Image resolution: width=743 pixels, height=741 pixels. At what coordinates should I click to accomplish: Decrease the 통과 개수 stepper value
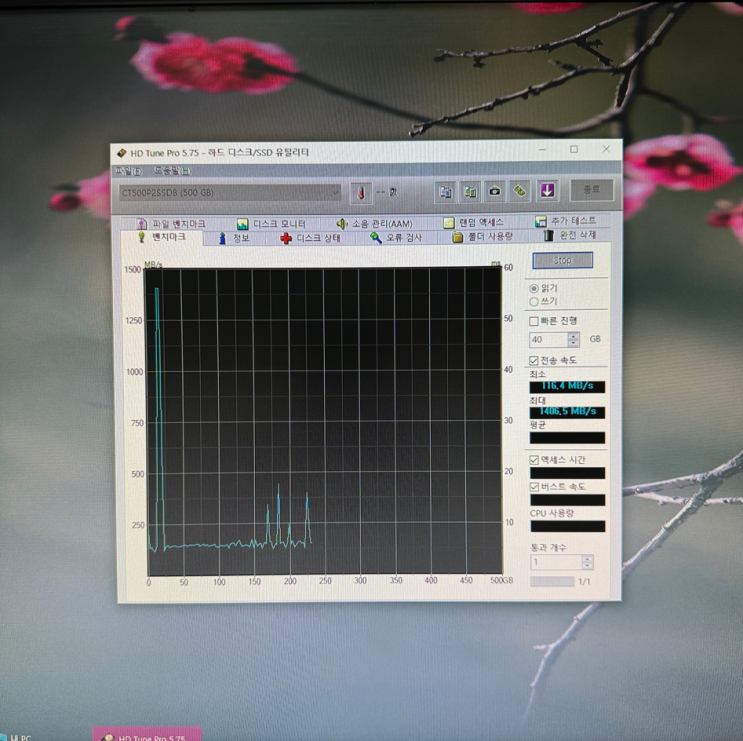[587, 565]
